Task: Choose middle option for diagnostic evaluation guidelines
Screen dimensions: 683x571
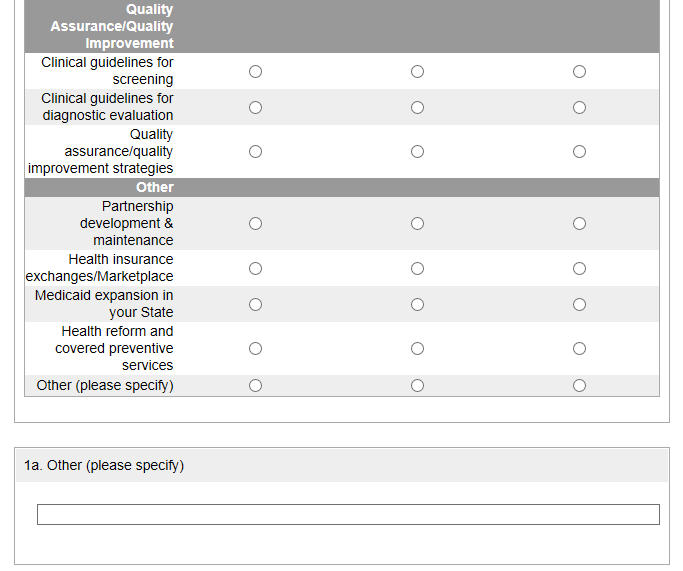Action: click(x=417, y=107)
